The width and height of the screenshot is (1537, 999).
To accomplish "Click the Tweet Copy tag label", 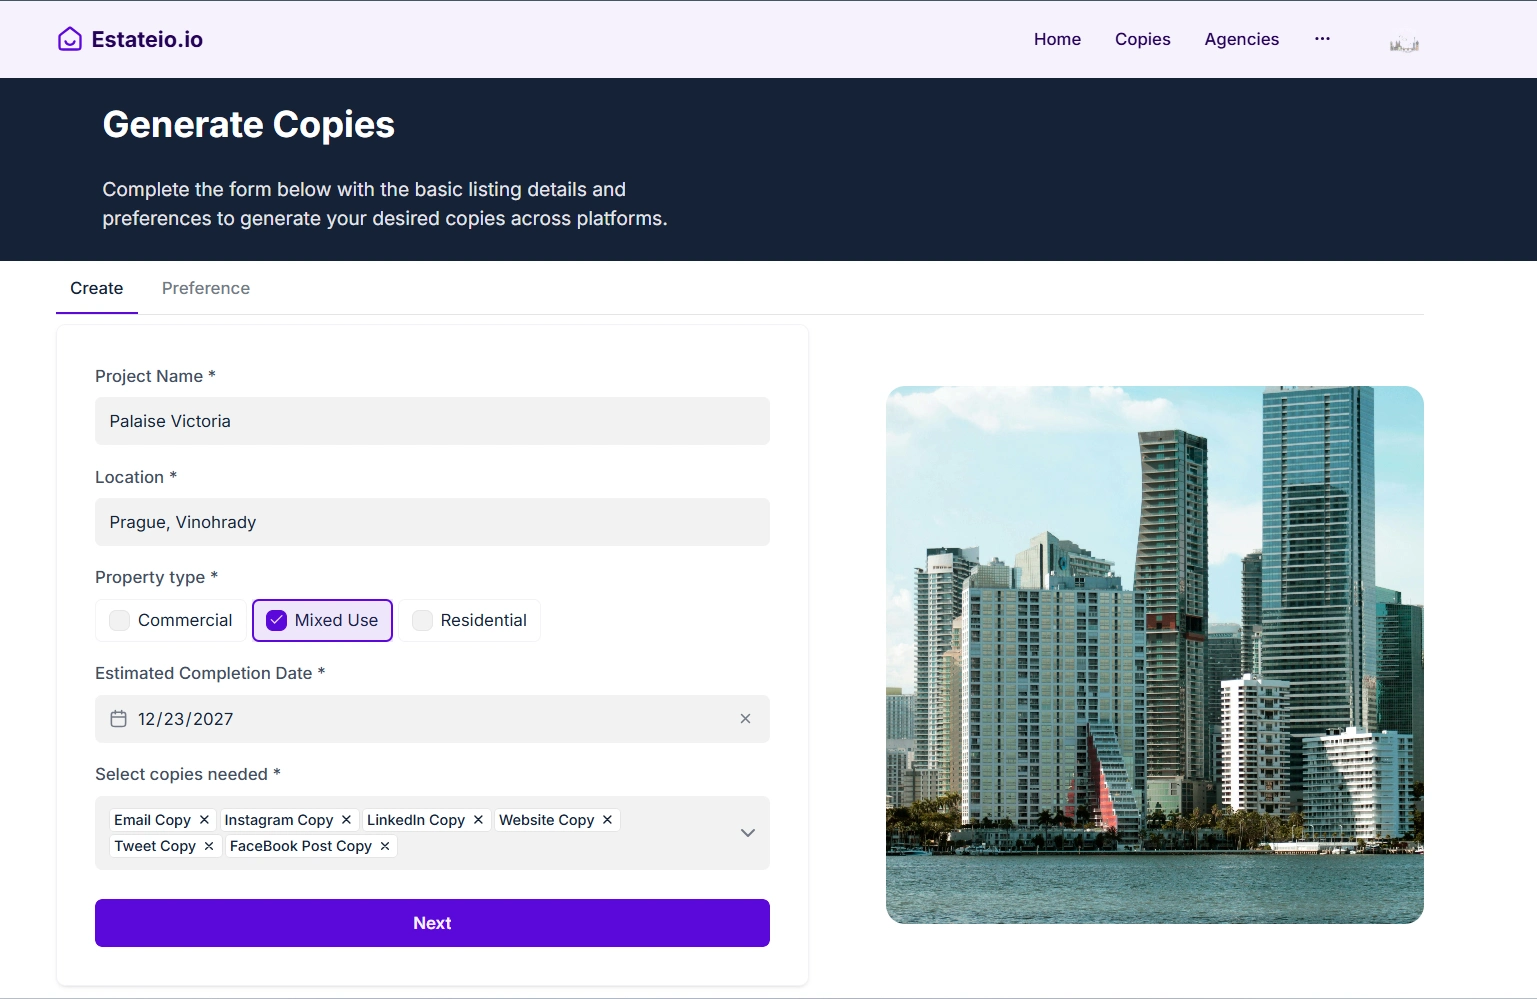I will (x=155, y=846).
